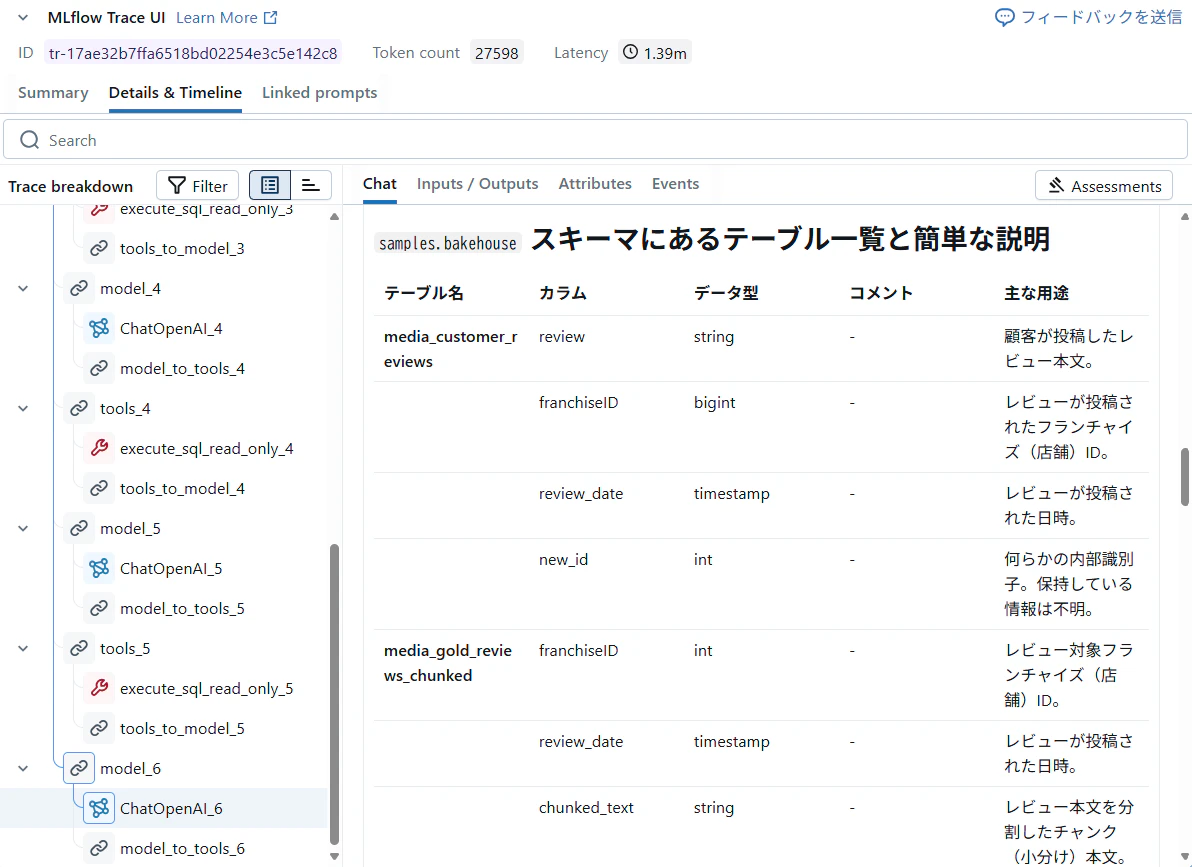This screenshot has width=1192, height=867.
Task: Click the external-link icon beside Learn More
Action: pyautogui.click(x=271, y=17)
